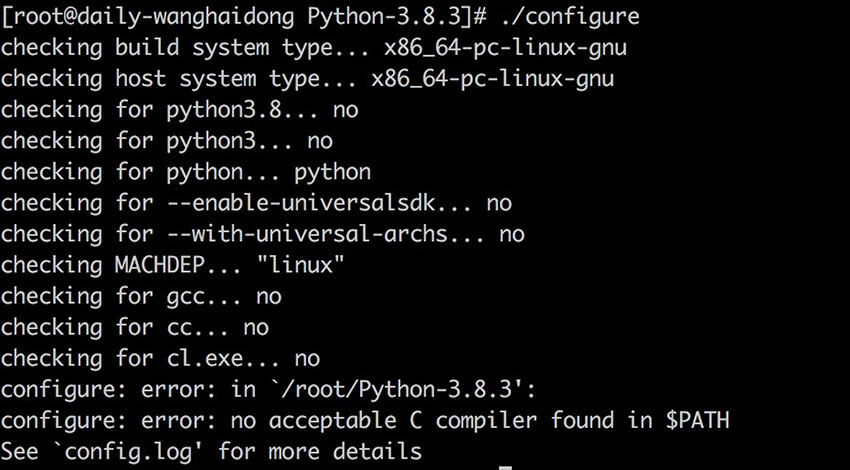Click the build system type x86_64-pc-linux-gnu value
The height and width of the screenshot is (470, 850).
[500, 47]
